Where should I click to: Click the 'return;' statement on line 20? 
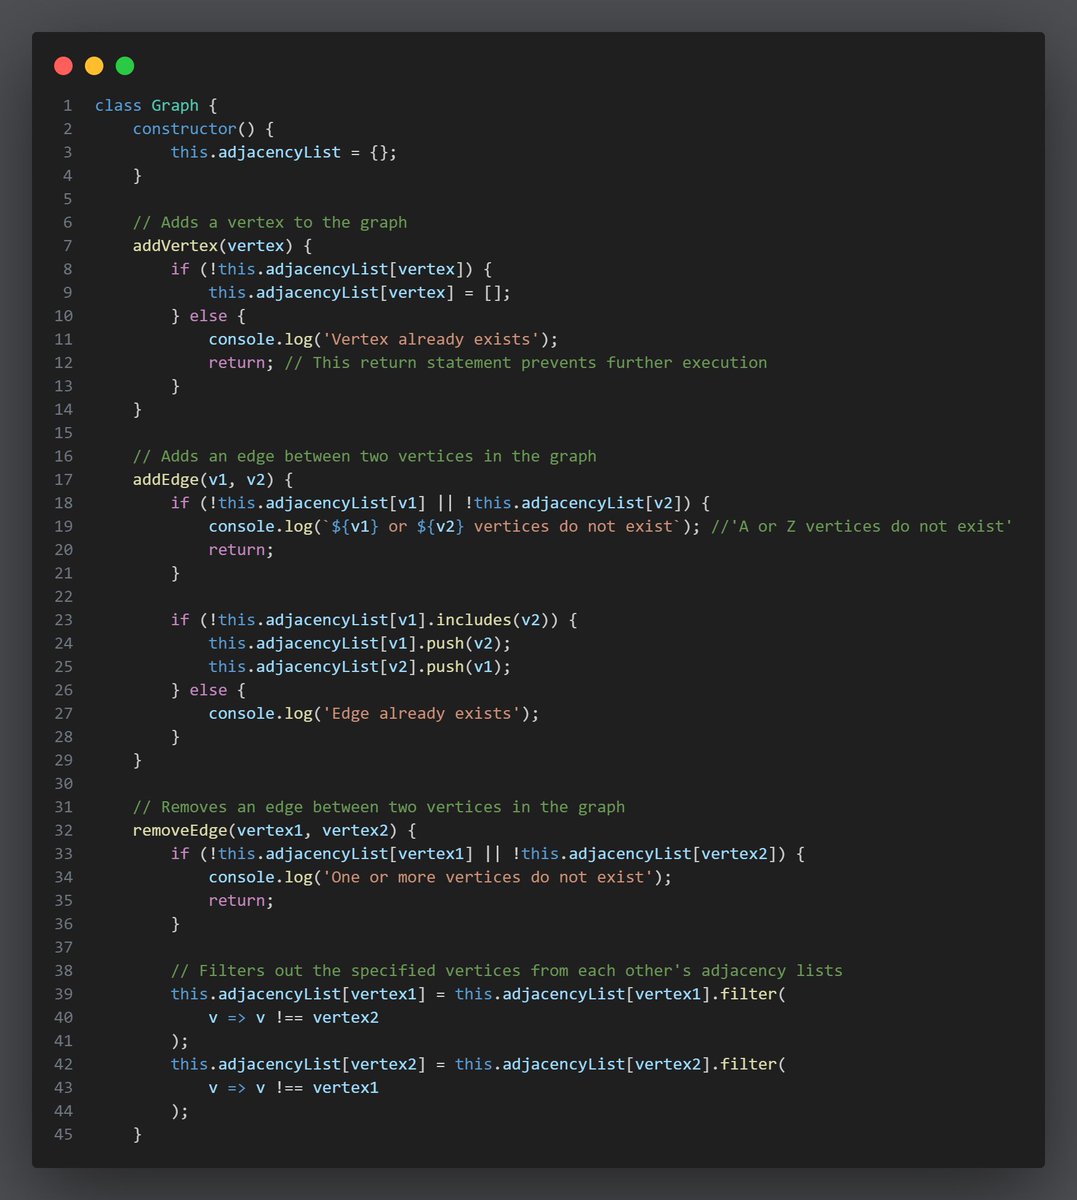(x=241, y=549)
